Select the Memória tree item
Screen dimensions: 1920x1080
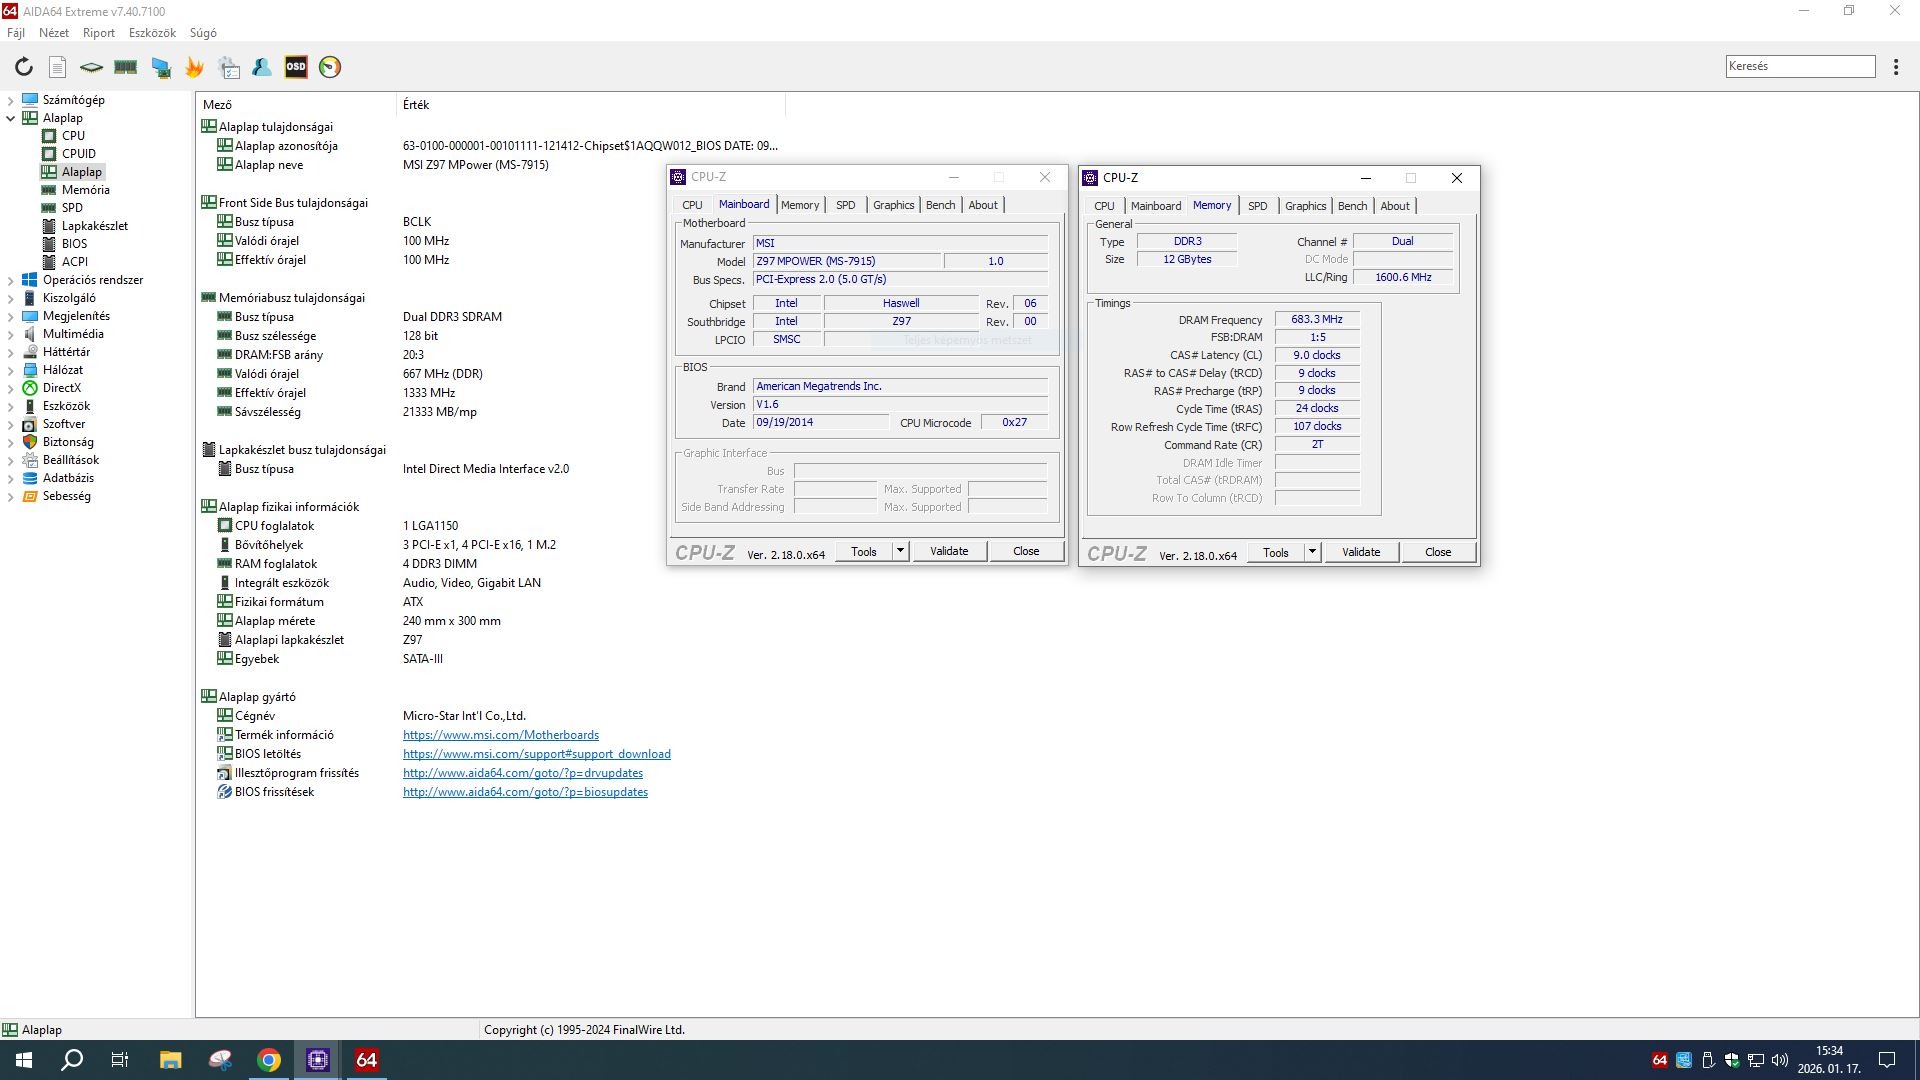85,190
